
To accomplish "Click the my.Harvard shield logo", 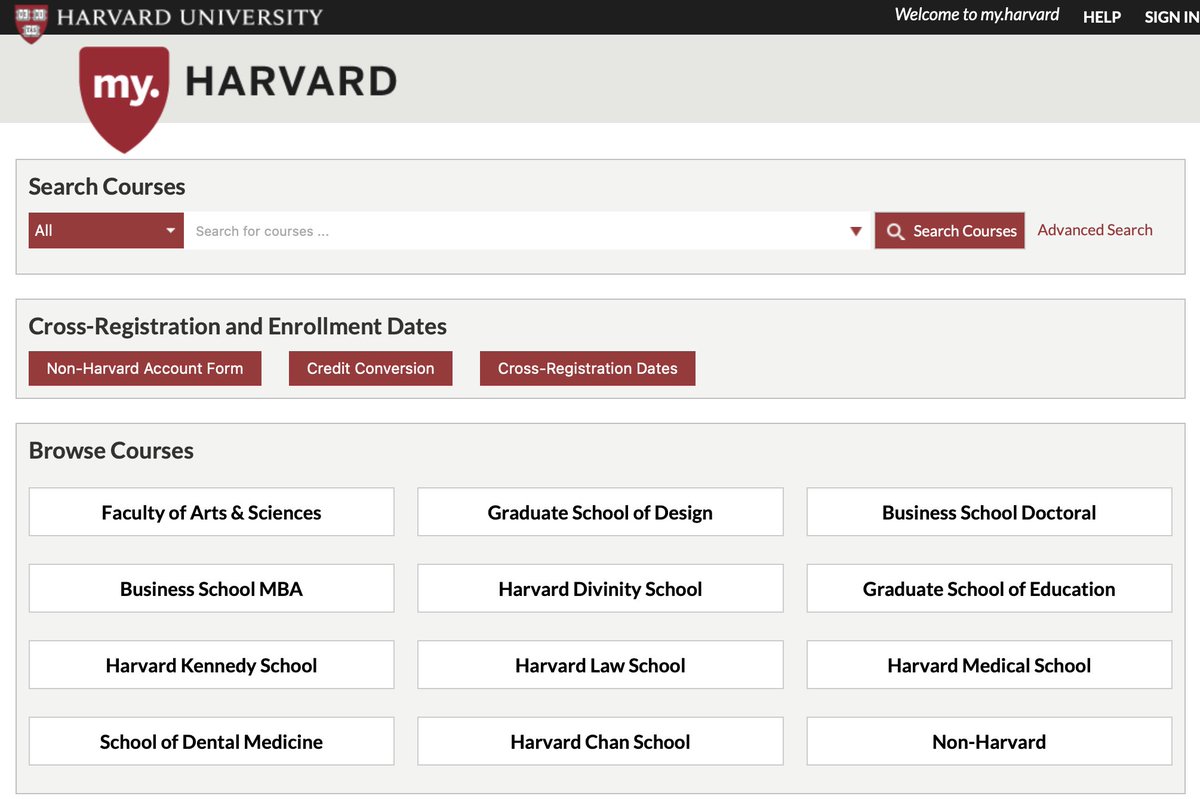I will coord(125,98).
